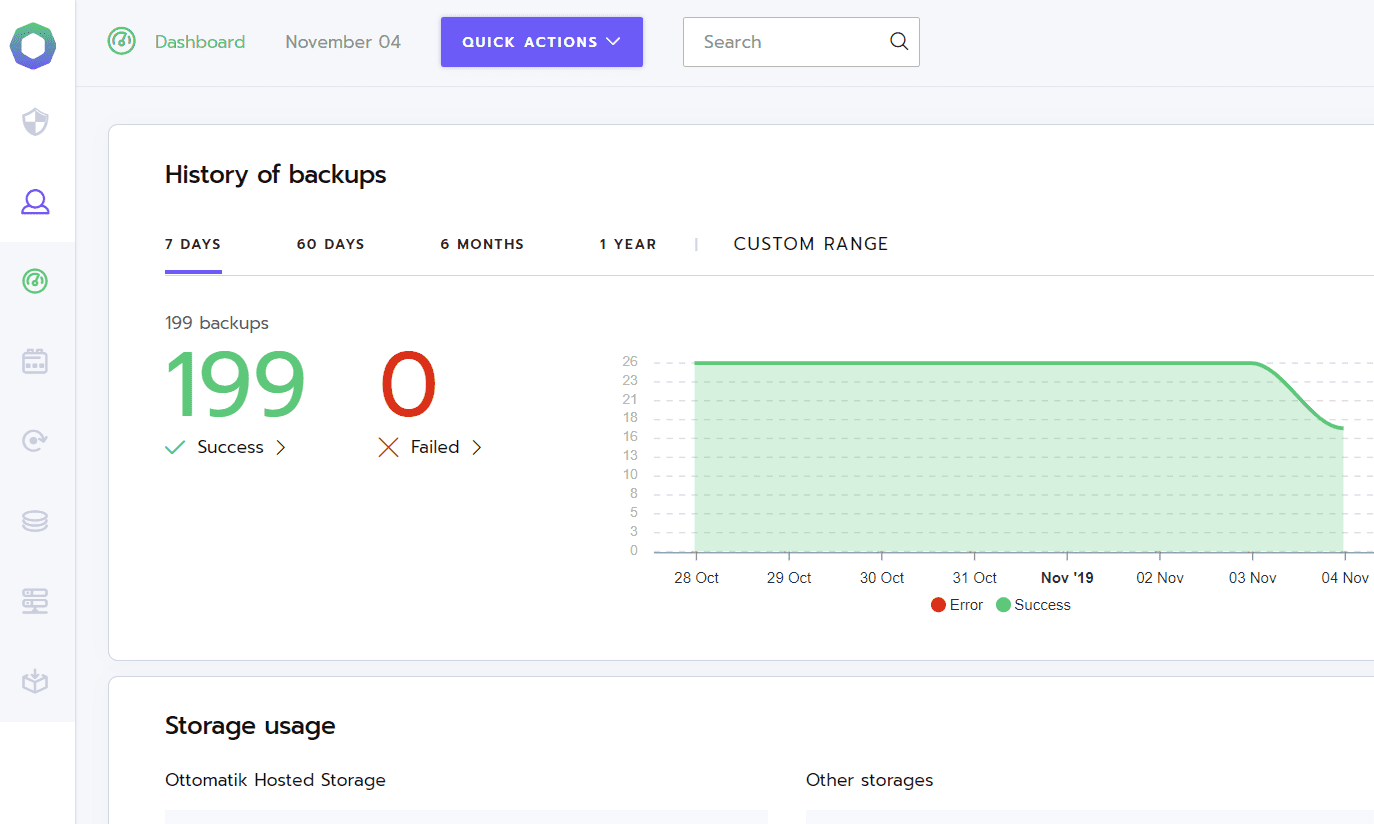Click the Dashboard breadcrumb link

[199, 42]
